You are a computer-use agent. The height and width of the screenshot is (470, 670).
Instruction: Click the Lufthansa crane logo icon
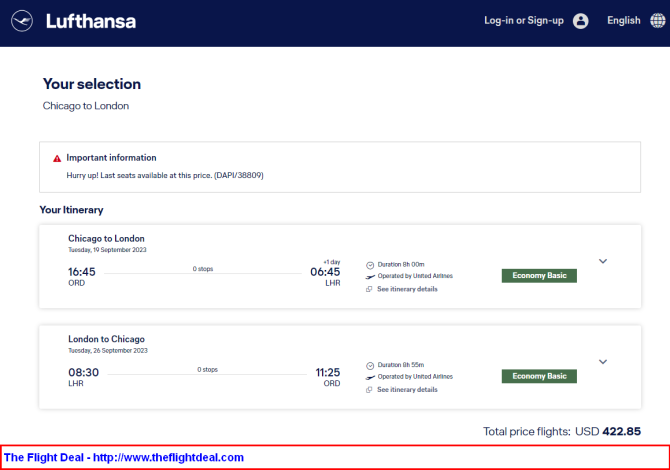(22, 21)
